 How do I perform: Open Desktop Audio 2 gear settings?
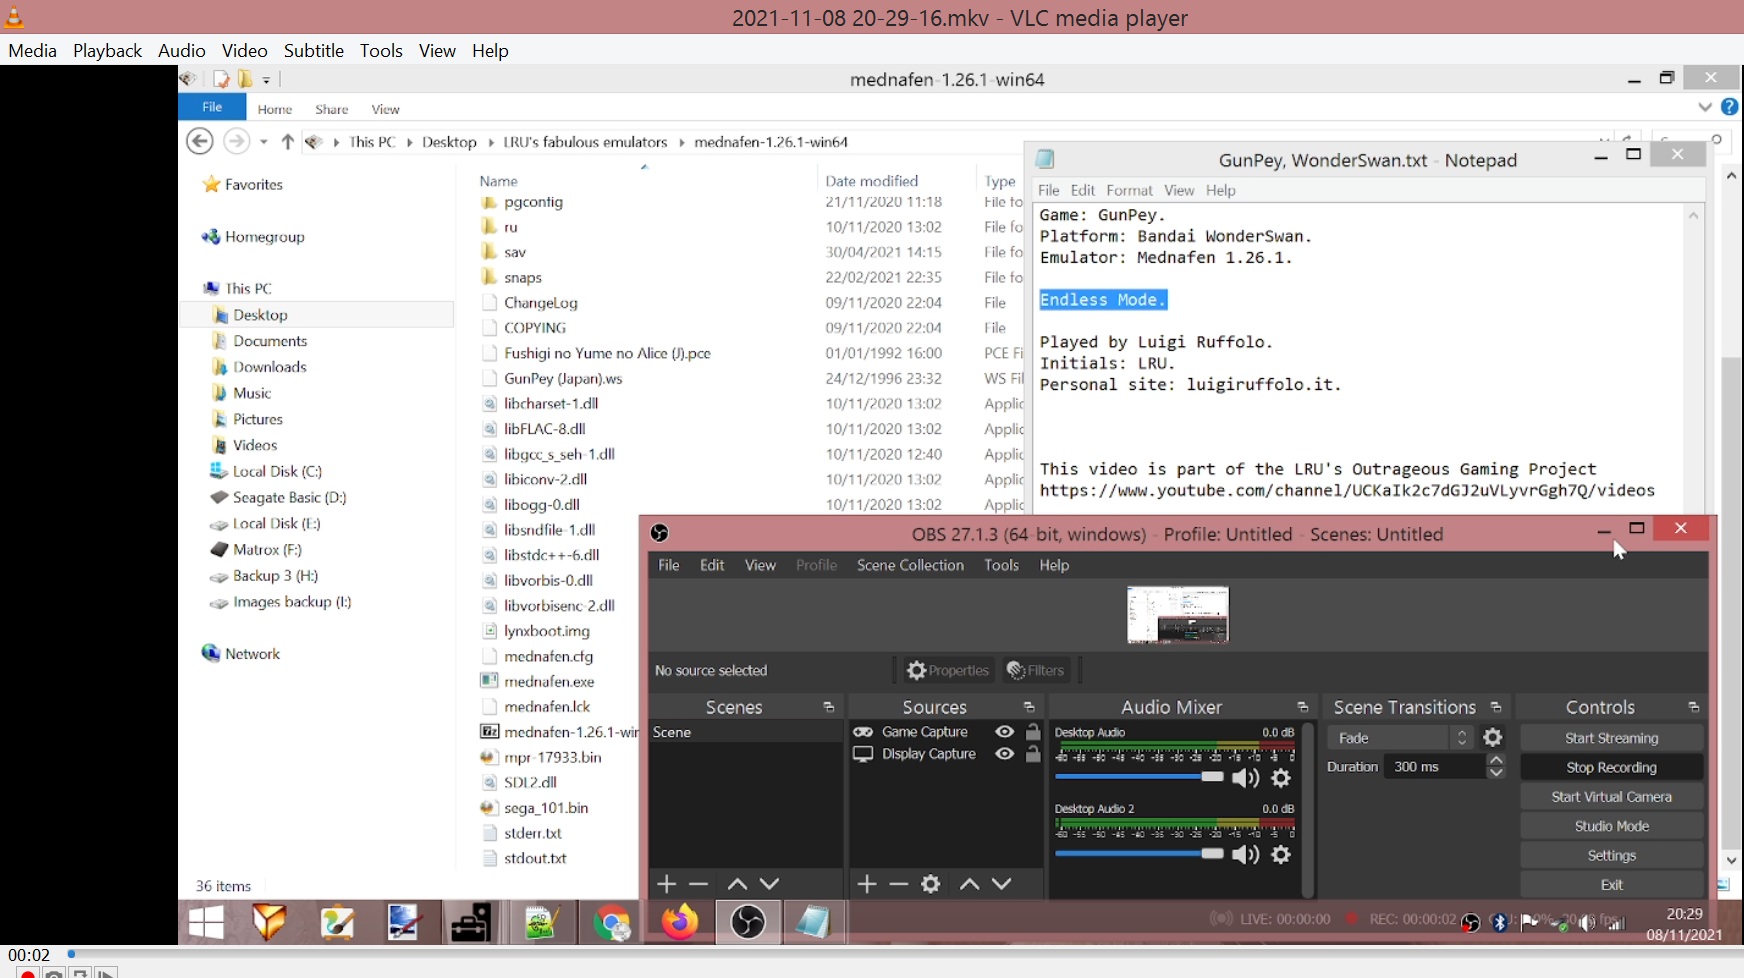click(1281, 855)
